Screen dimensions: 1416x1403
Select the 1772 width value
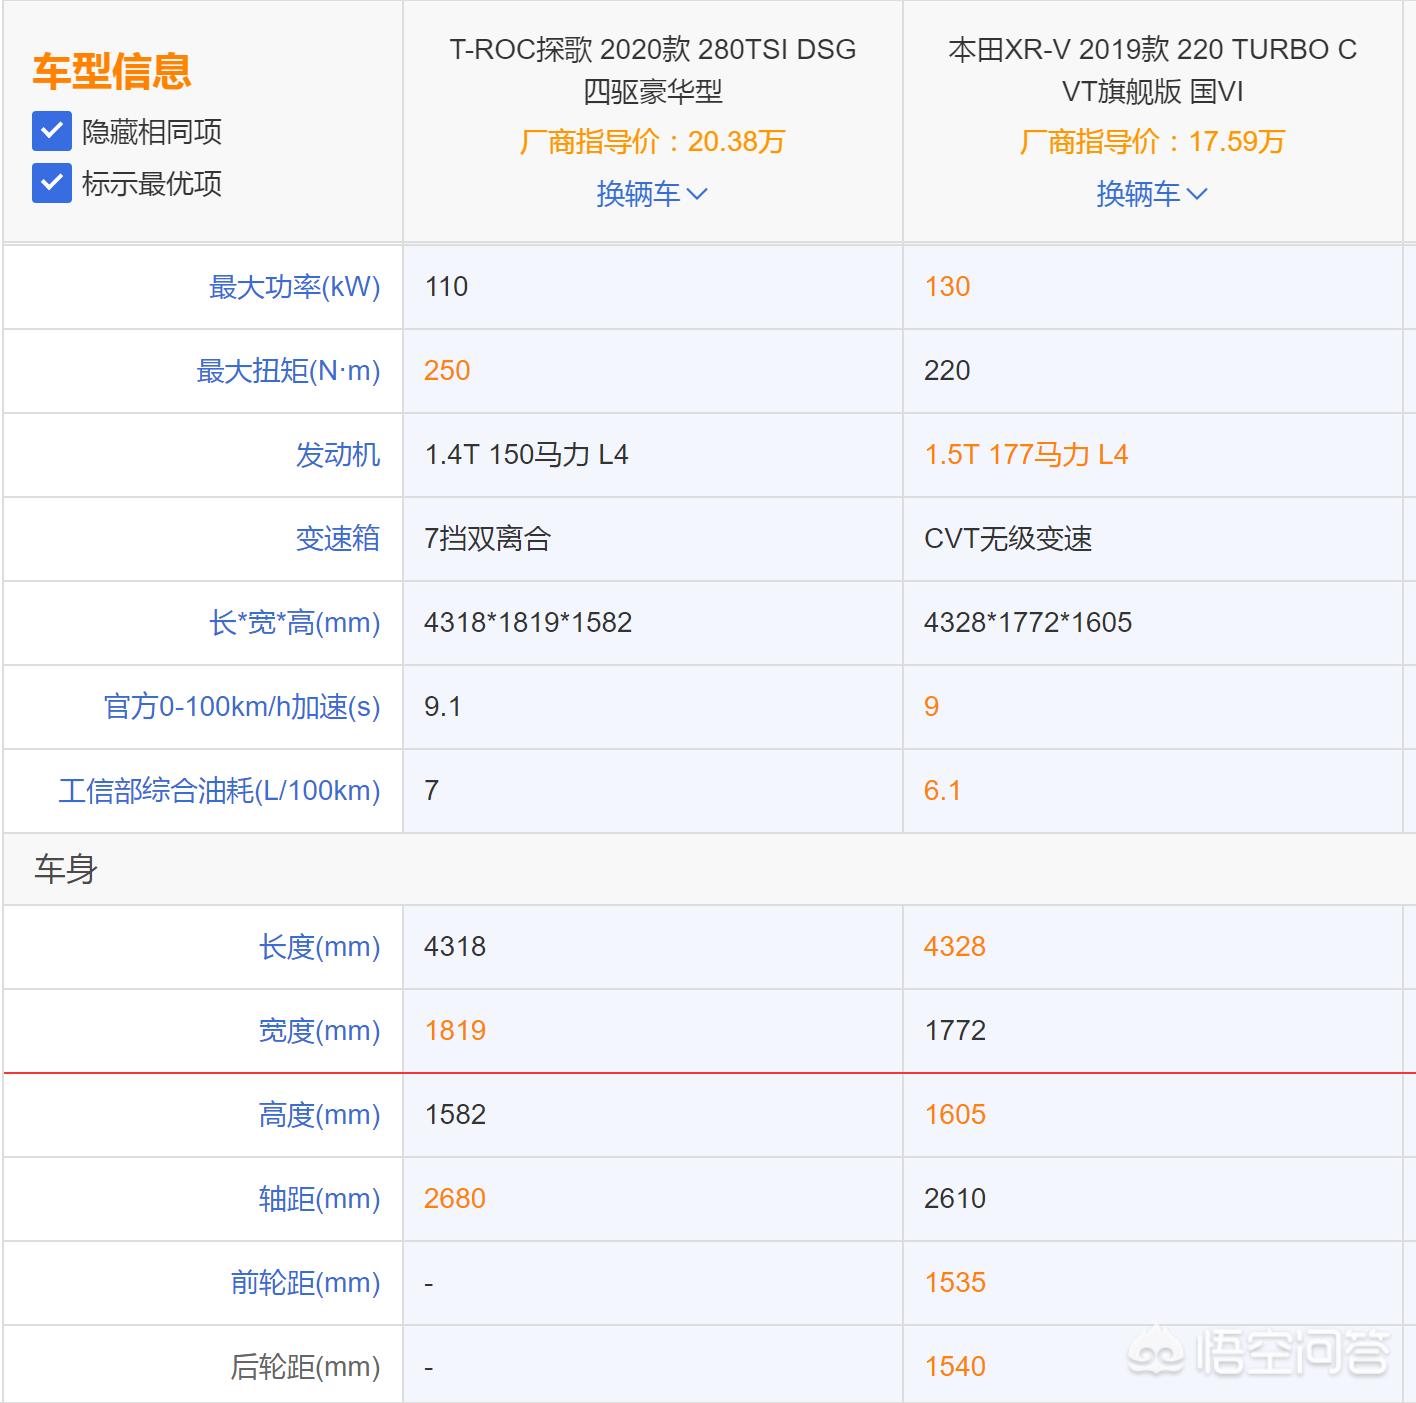(x=955, y=1031)
